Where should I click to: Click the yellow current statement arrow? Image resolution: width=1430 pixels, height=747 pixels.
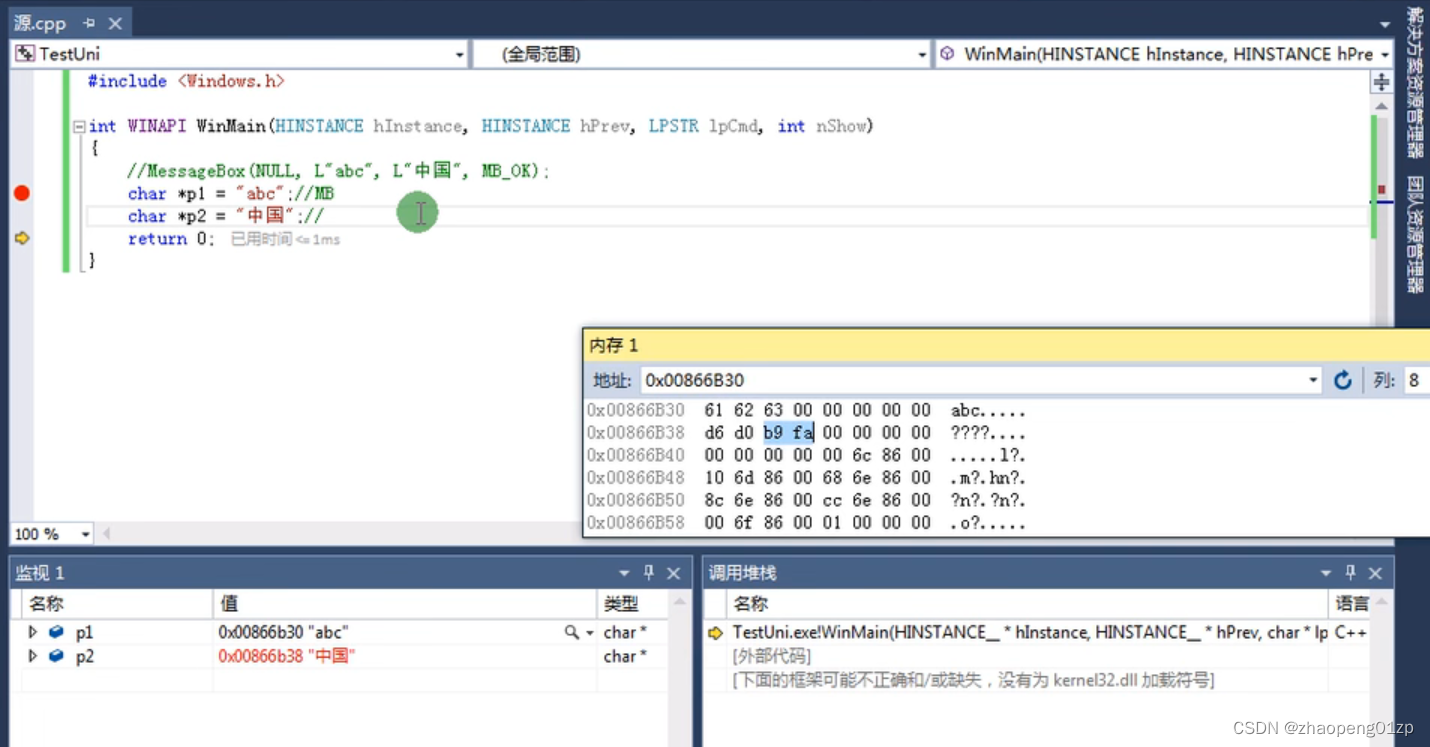(22, 238)
